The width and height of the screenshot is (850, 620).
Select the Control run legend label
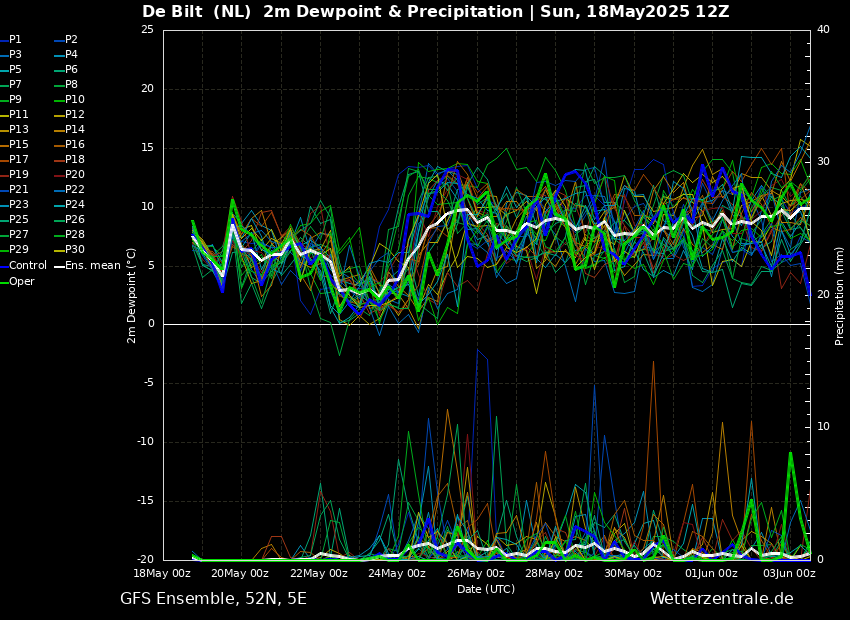(x=27, y=266)
